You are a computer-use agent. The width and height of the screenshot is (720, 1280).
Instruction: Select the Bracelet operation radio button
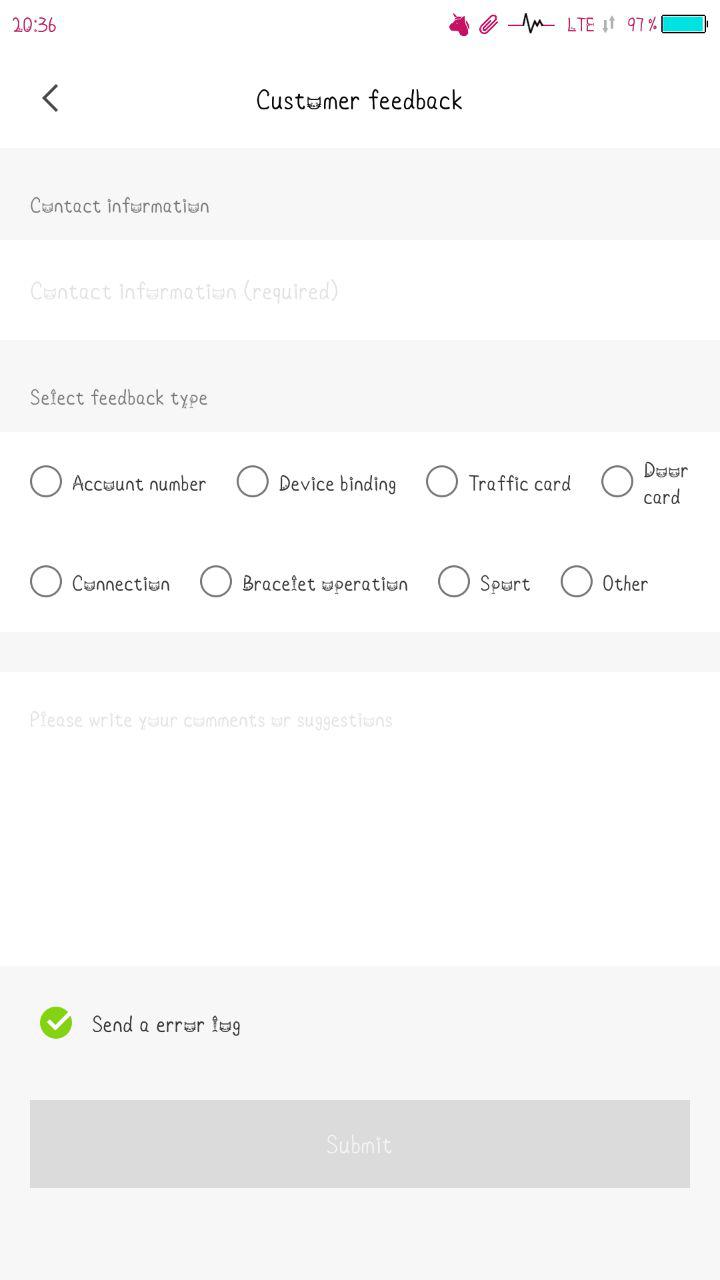tap(216, 582)
